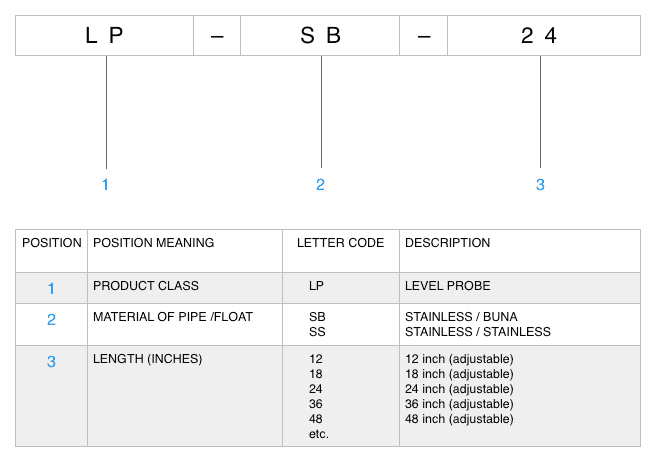Viewport: 660px width, 462px height.
Task: Click blue position number 3 under diagram
Action: pos(540,184)
